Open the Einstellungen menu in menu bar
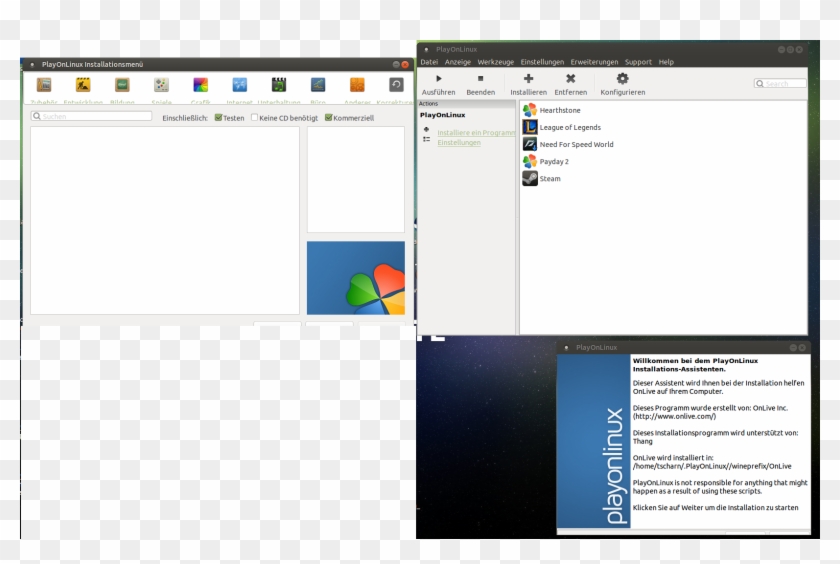Screen dimensions: 840x564 (542, 62)
